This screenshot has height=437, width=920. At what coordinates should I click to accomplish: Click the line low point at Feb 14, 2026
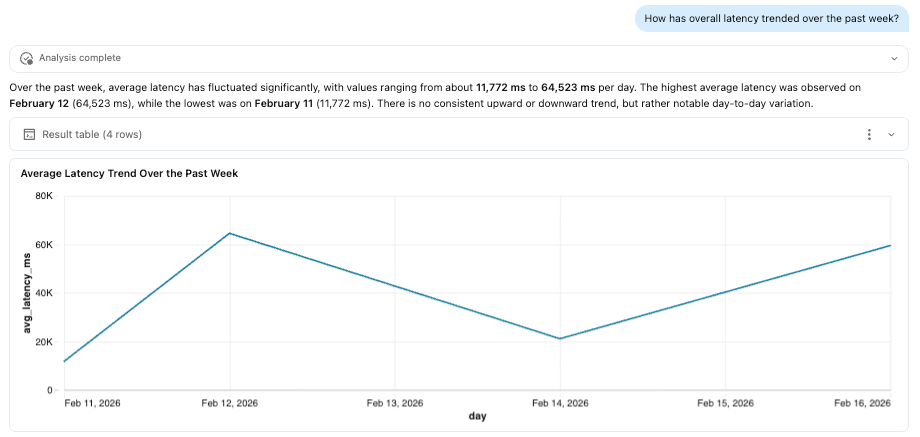point(560,338)
